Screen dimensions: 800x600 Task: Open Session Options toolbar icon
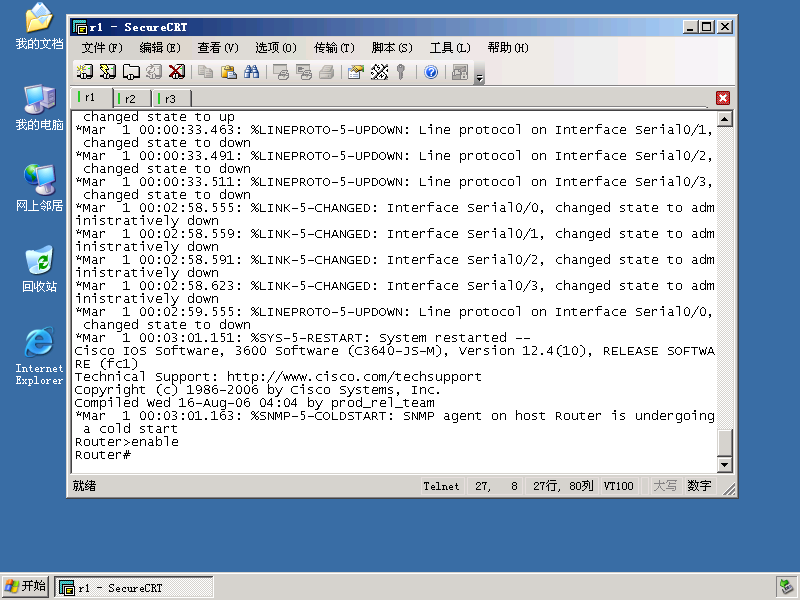pyautogui.click(x=356, y=72)
